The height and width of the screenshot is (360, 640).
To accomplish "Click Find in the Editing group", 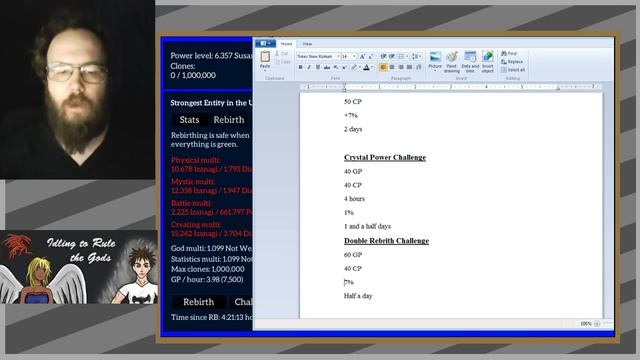I will (x=509, y=53).
